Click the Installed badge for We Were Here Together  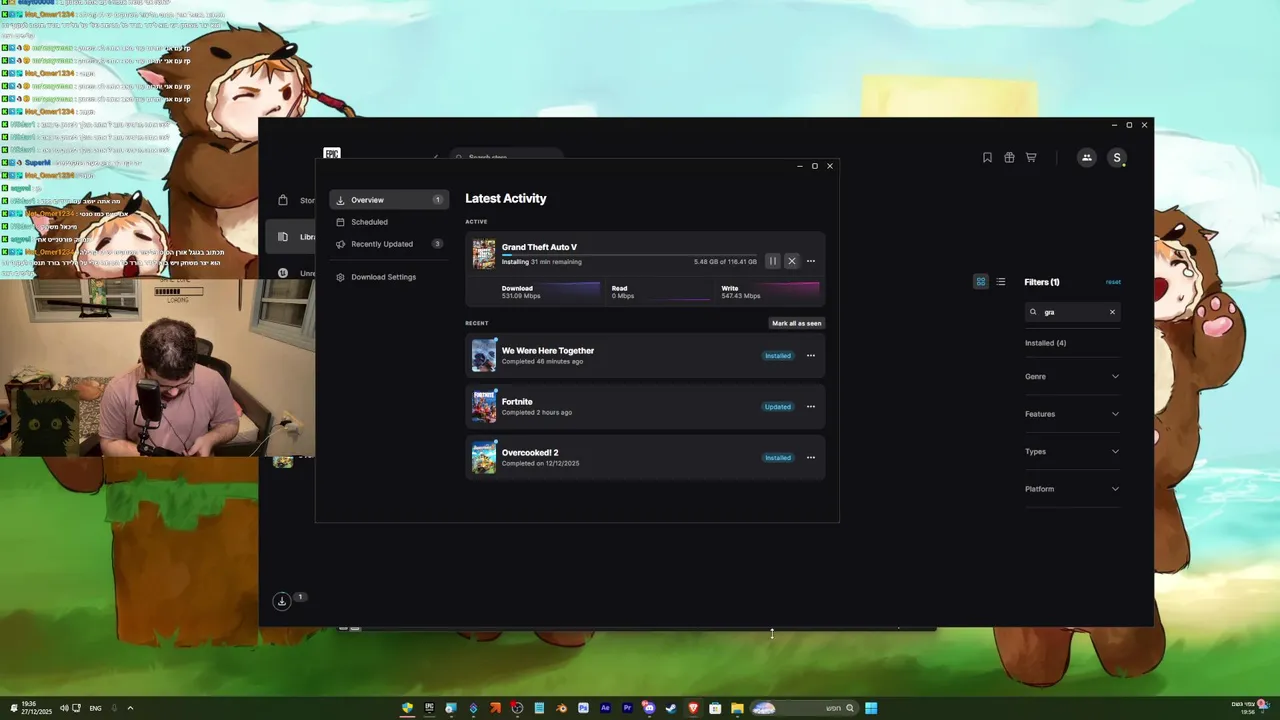778,355
